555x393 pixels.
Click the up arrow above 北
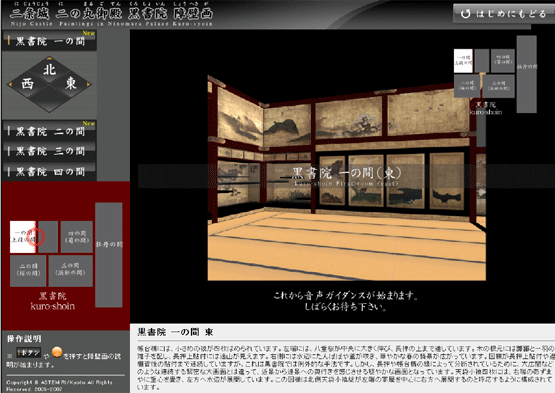pyautogui.click(x=49, y=58)
